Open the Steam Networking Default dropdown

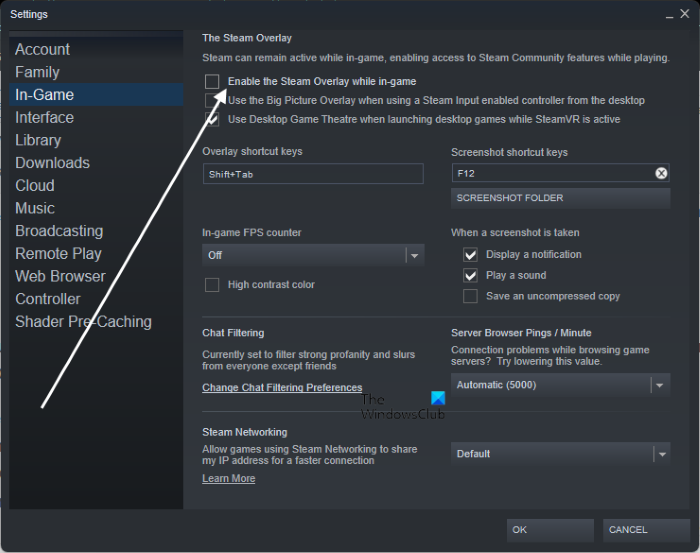[x=560, y=454]
